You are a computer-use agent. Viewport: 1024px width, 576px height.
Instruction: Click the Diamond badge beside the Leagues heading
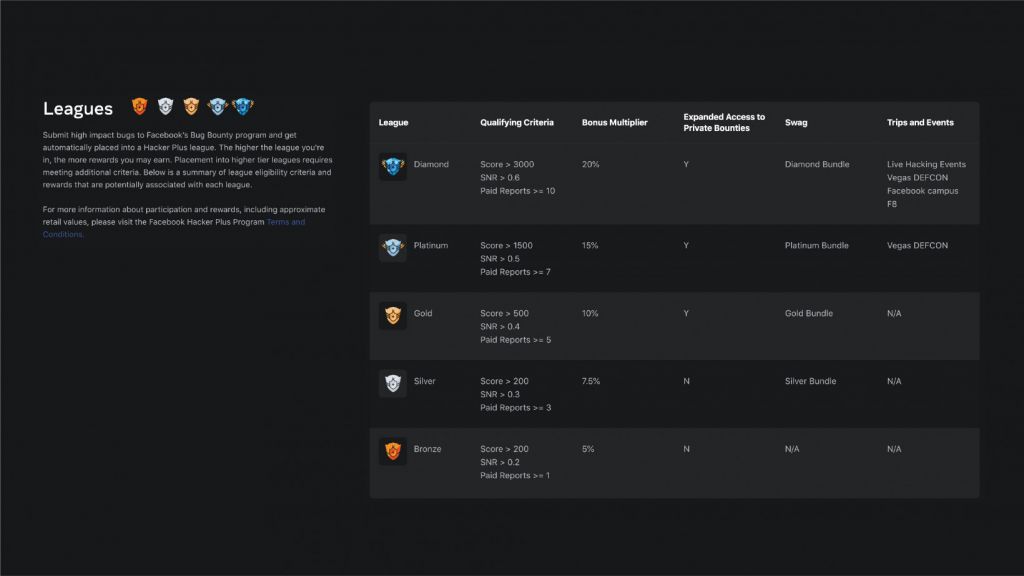click(x=243, y=106)
